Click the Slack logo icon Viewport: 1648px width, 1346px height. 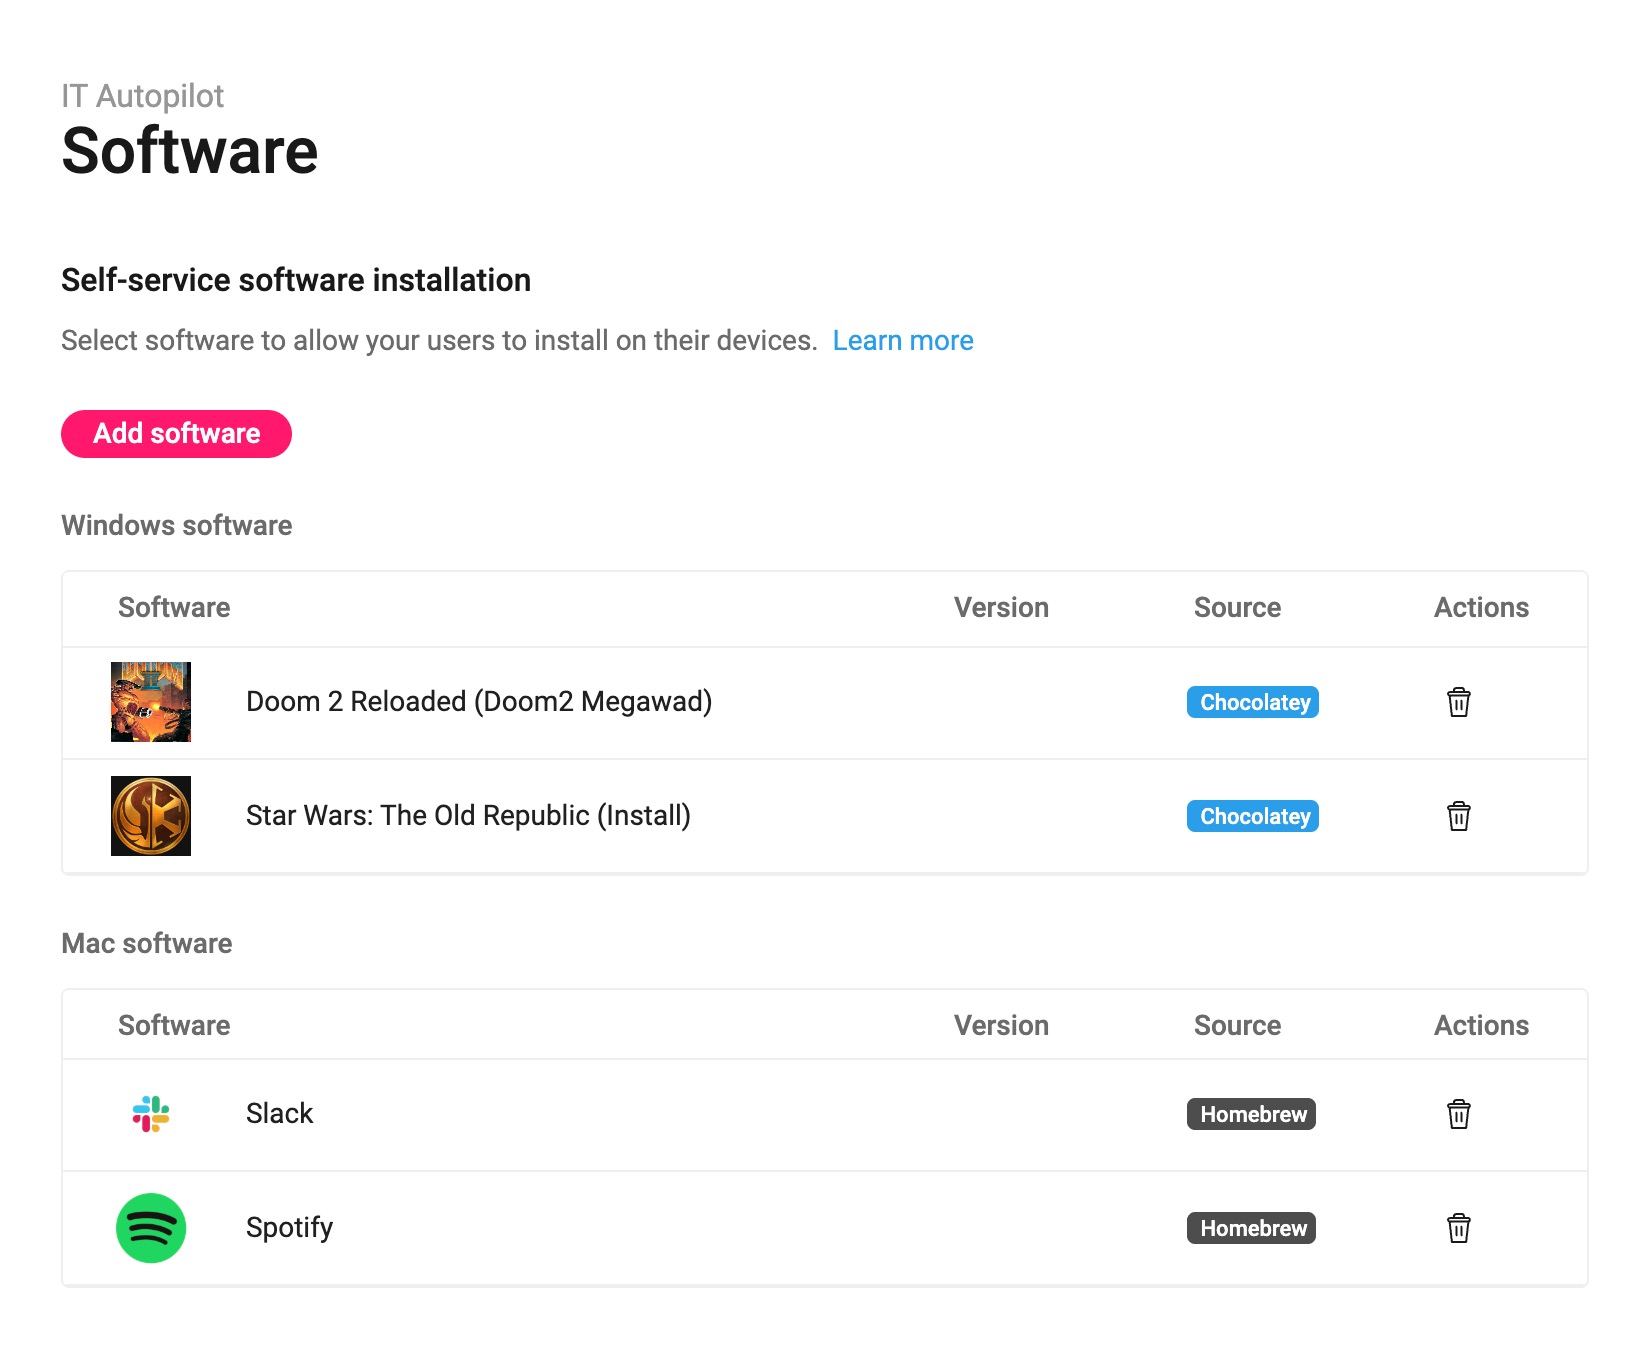pyautogui.click(x=151, y=1114)
